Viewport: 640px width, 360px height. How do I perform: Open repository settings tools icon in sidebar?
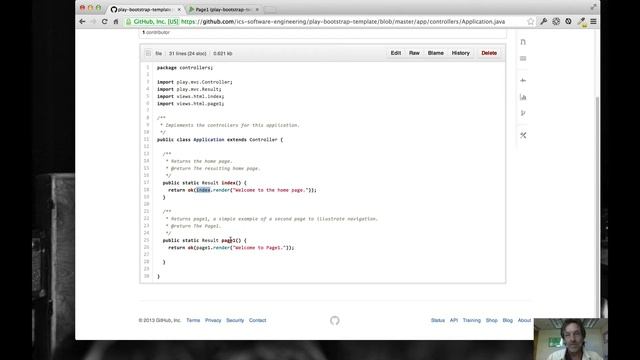pyautogui.click(x=523, y=135)
